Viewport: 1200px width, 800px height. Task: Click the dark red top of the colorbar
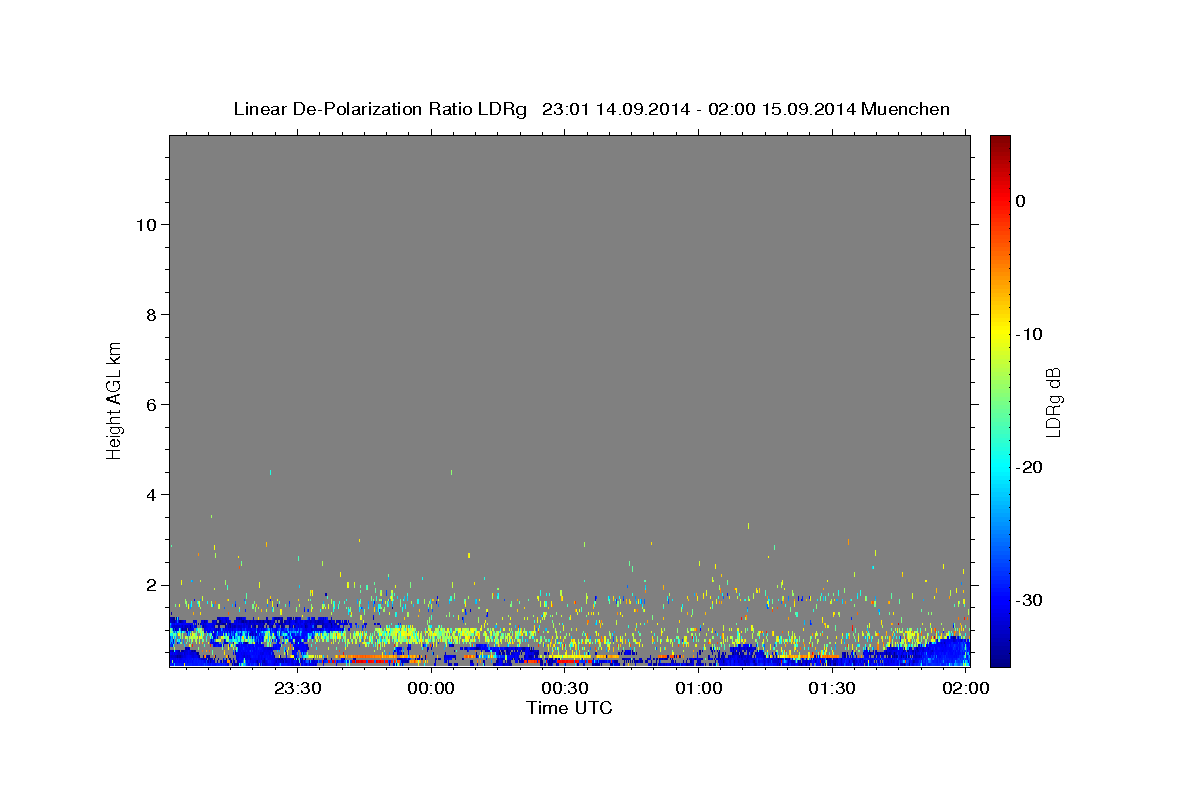[x=1000, y=145]
